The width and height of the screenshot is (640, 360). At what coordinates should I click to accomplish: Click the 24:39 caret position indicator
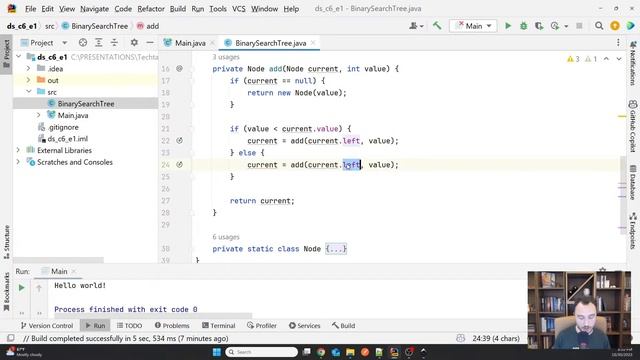[496, 338]
